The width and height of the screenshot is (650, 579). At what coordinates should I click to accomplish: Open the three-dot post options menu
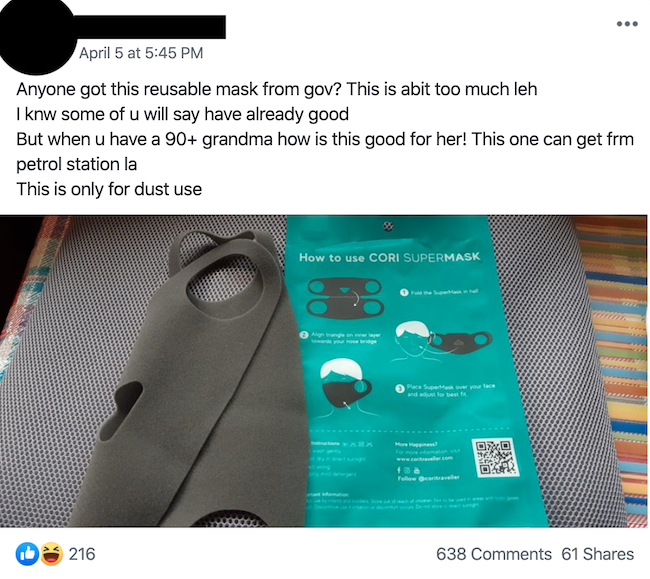[x=627, y=24]
